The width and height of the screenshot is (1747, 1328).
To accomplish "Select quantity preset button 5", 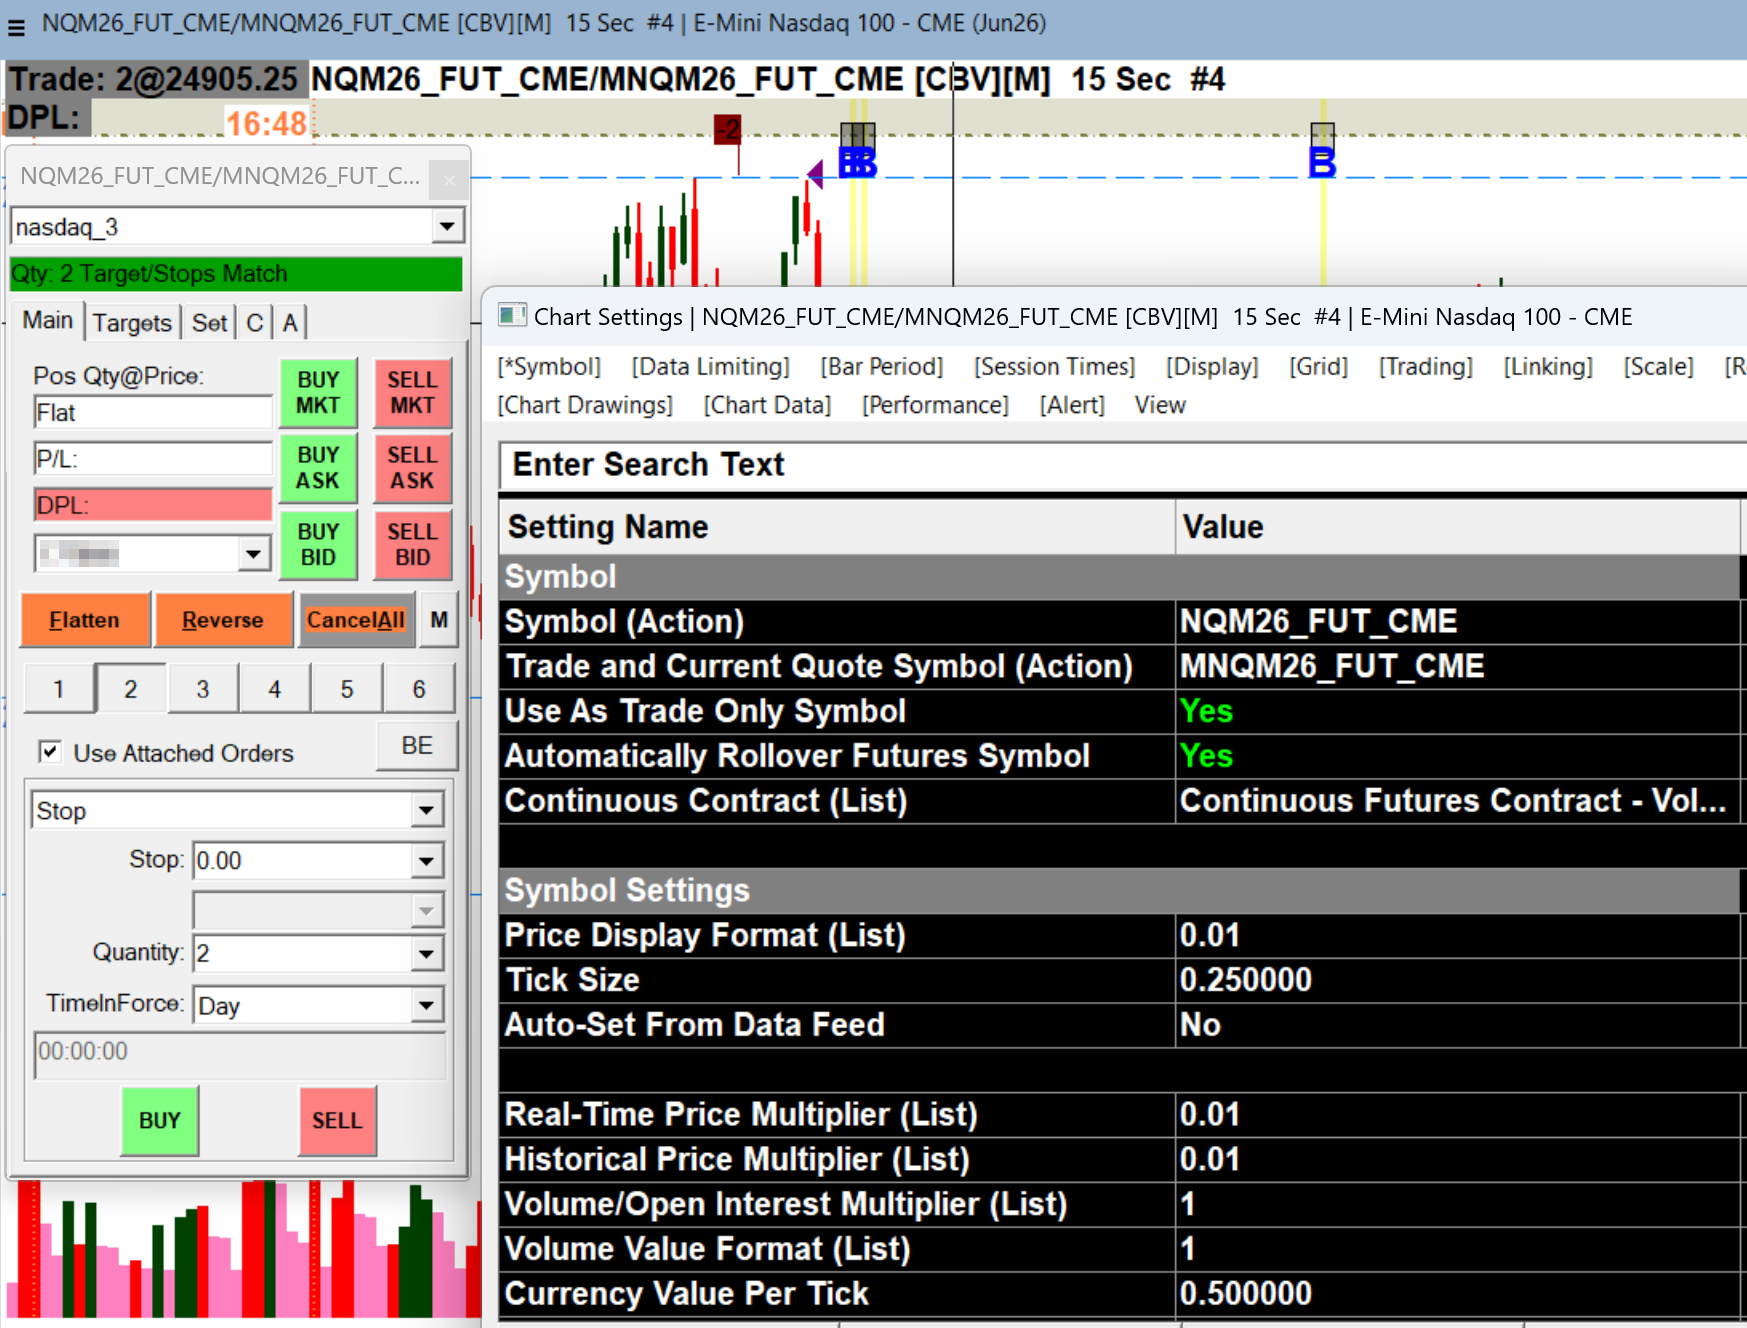I will (x=347, y=688).
